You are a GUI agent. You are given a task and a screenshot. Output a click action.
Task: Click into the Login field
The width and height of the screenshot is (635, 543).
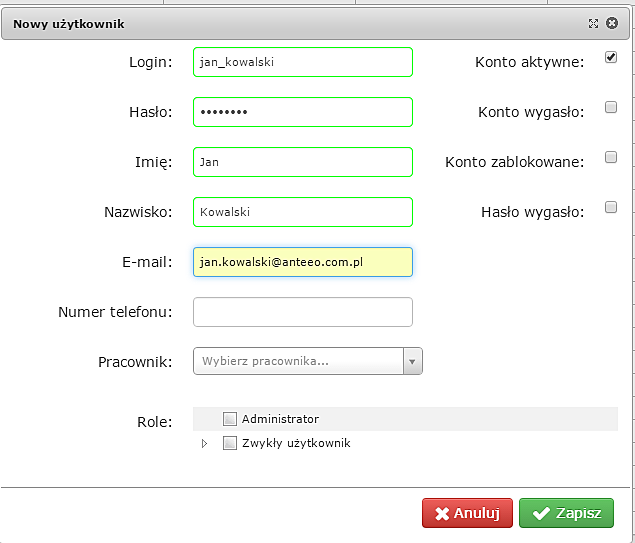(x=302, y=62)
